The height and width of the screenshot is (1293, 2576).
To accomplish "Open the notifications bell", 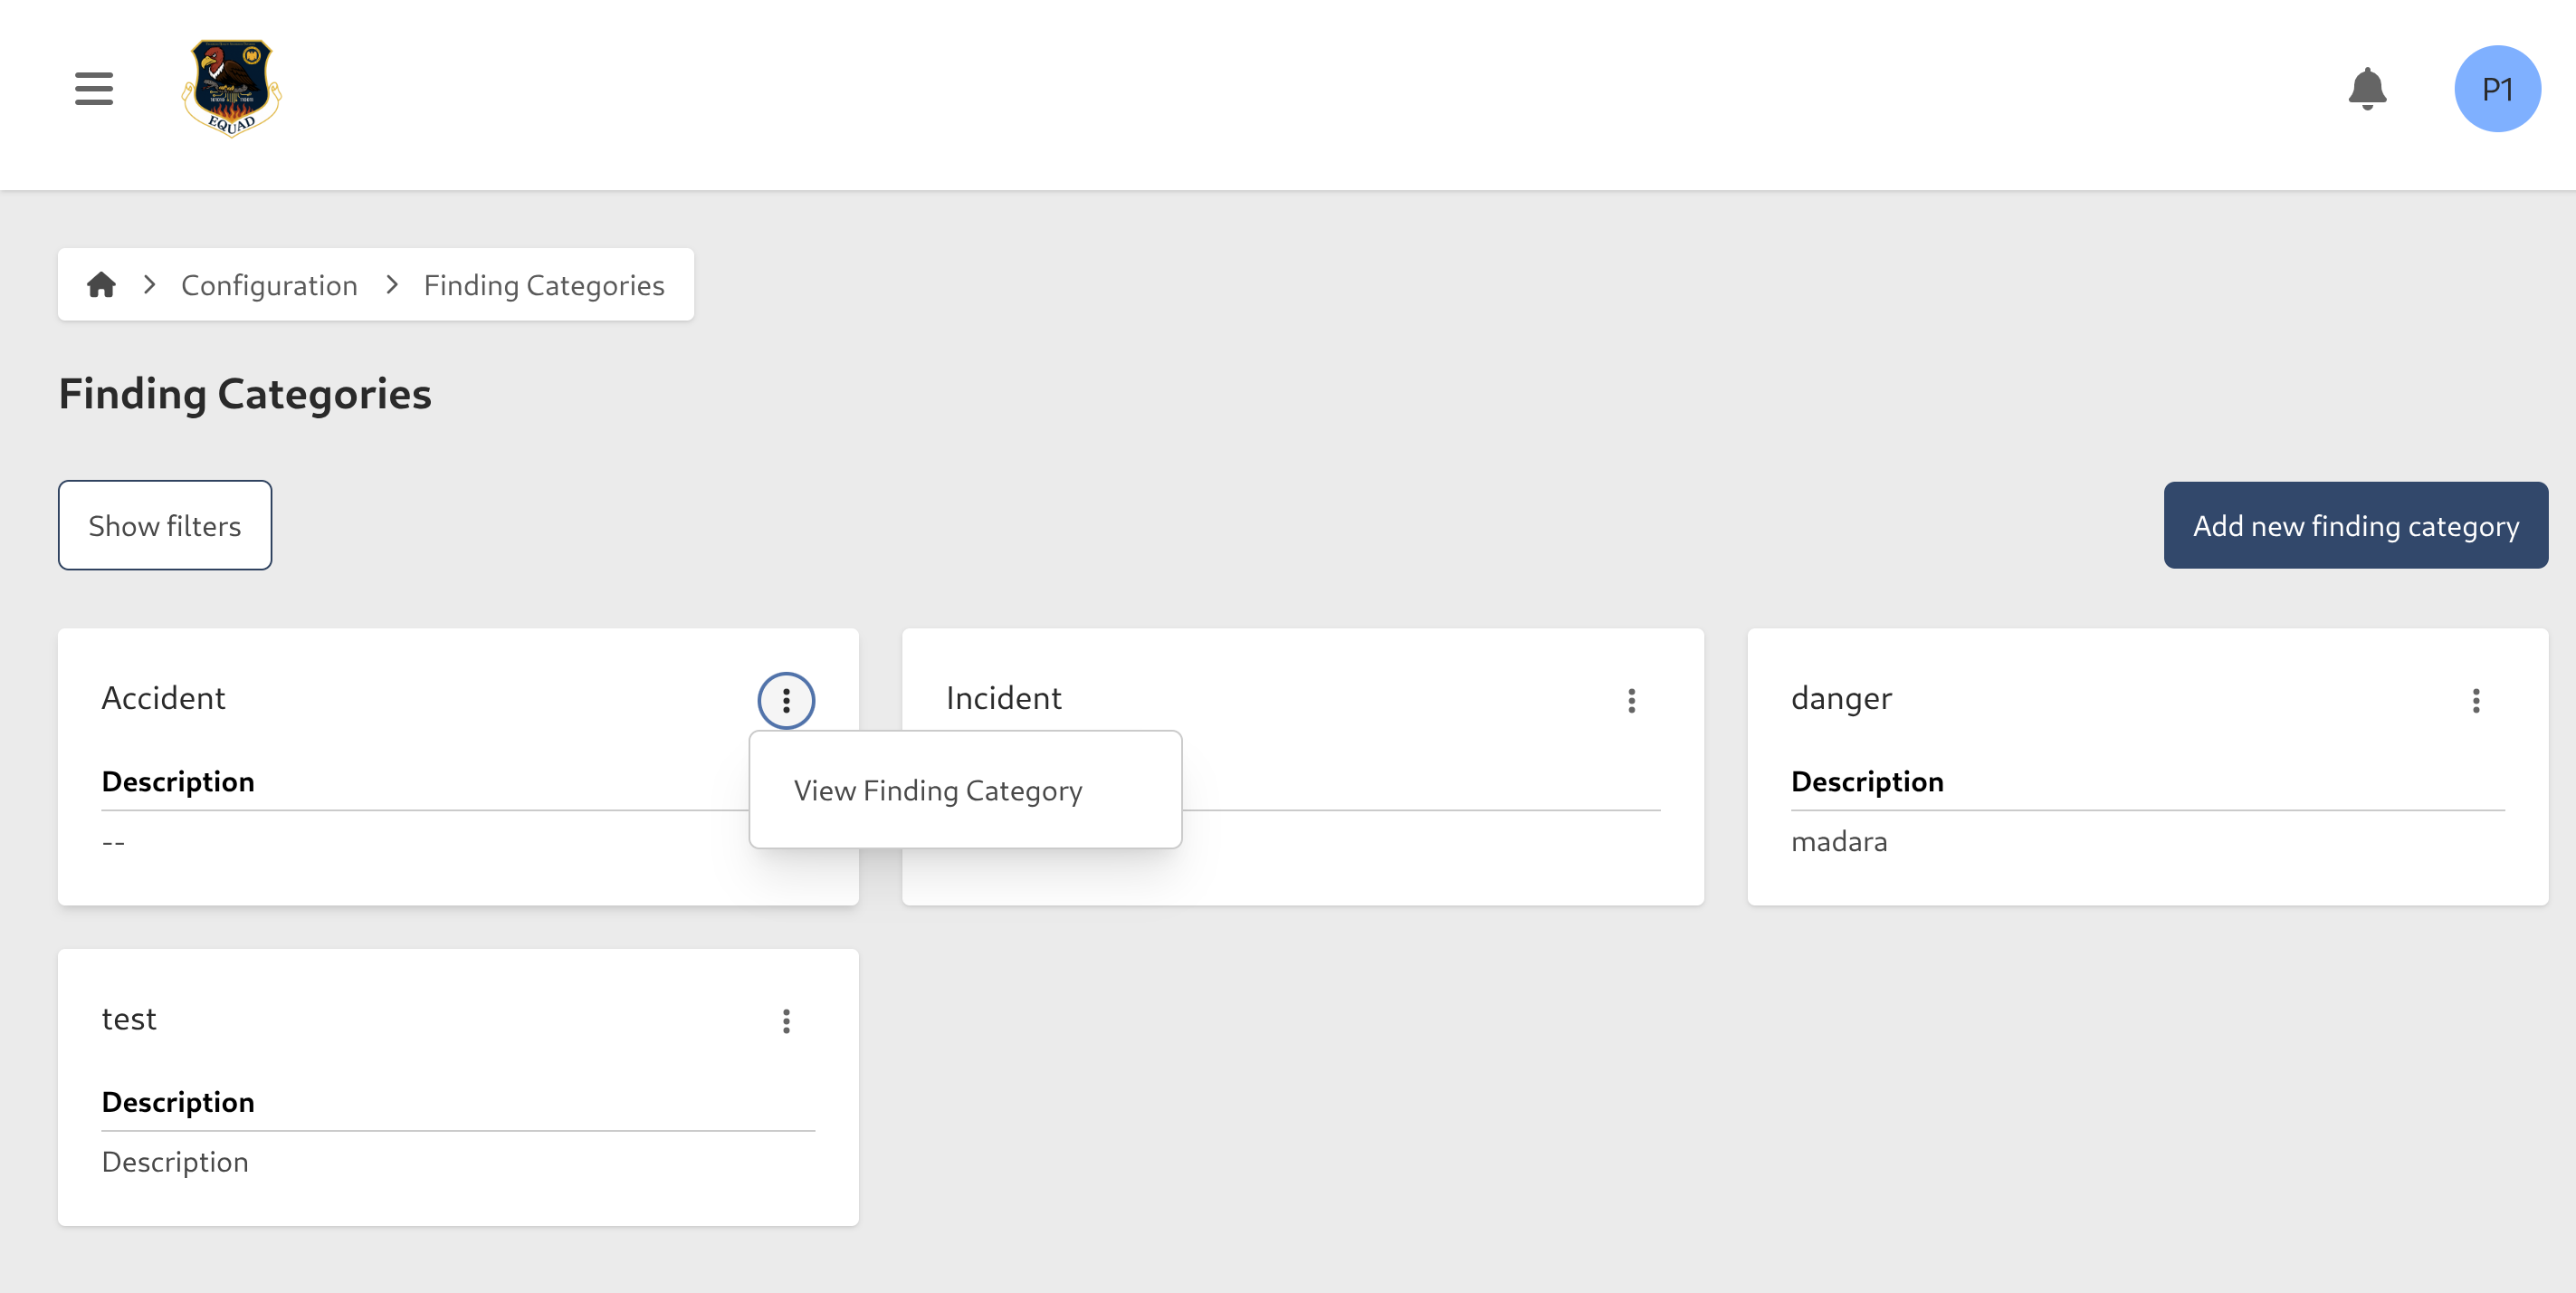I will pos(2367,88).
